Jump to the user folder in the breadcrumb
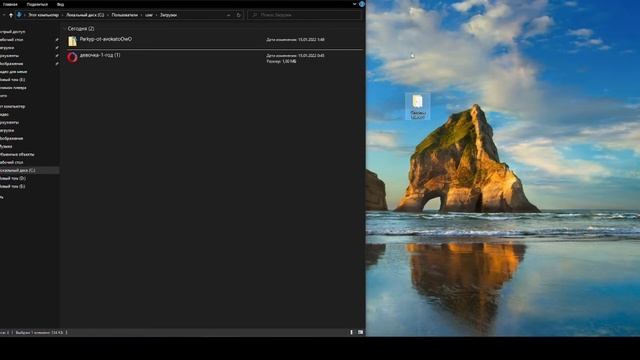Viewport: 640px width, 360px height. point(149,15)
